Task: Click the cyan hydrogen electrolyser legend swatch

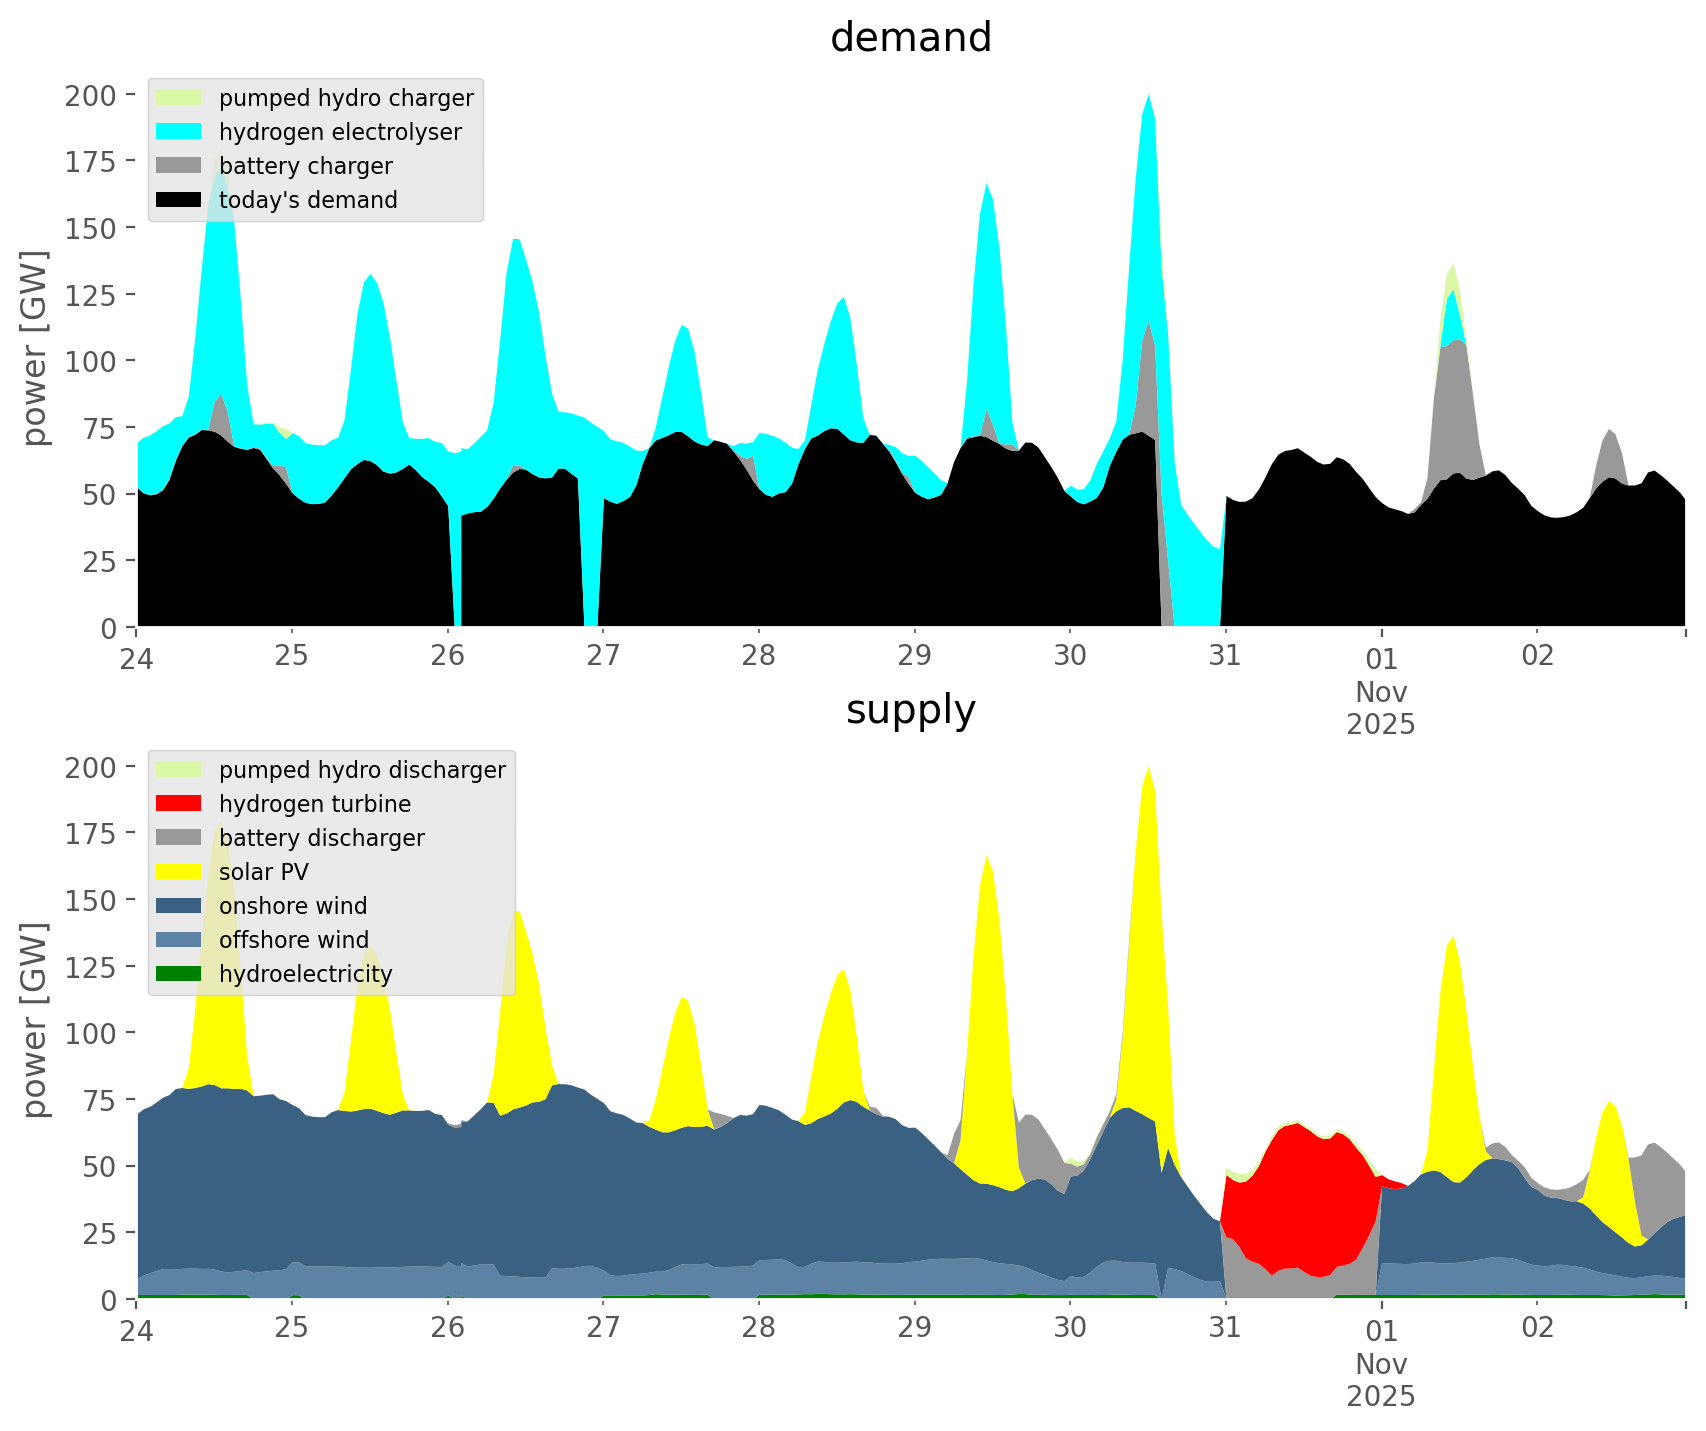Action: tap(179, 132)
